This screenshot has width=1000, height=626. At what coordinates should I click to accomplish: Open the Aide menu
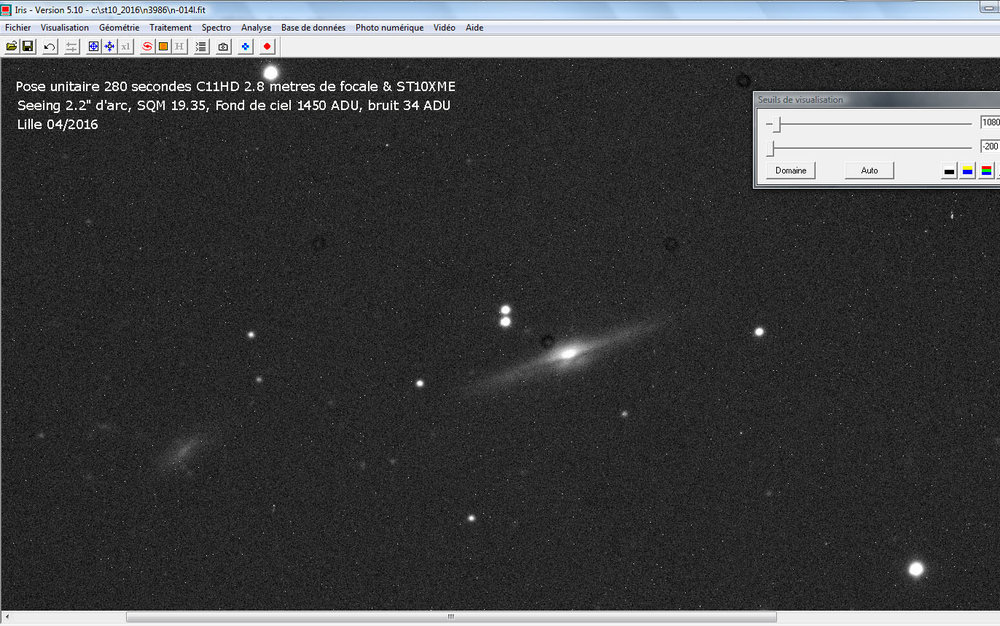474,27
